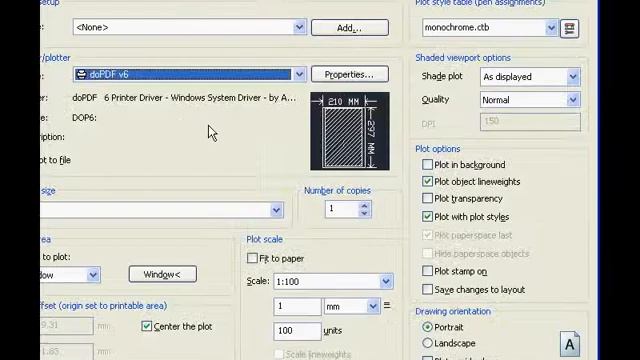Open printer Properties...

coord(350,74)
